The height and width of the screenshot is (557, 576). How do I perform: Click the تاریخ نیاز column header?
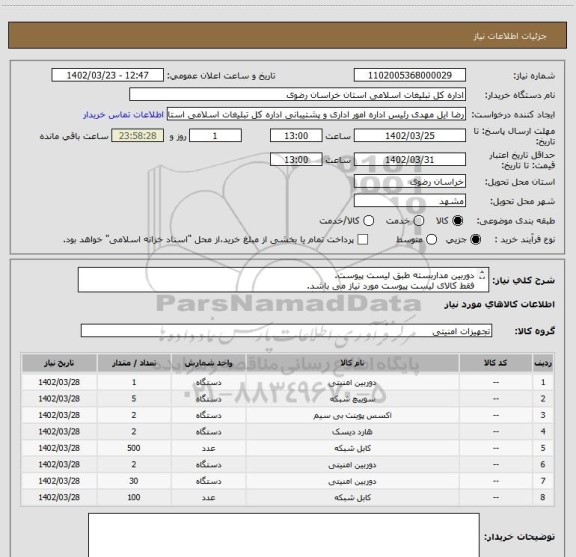[x=59, y=363]
